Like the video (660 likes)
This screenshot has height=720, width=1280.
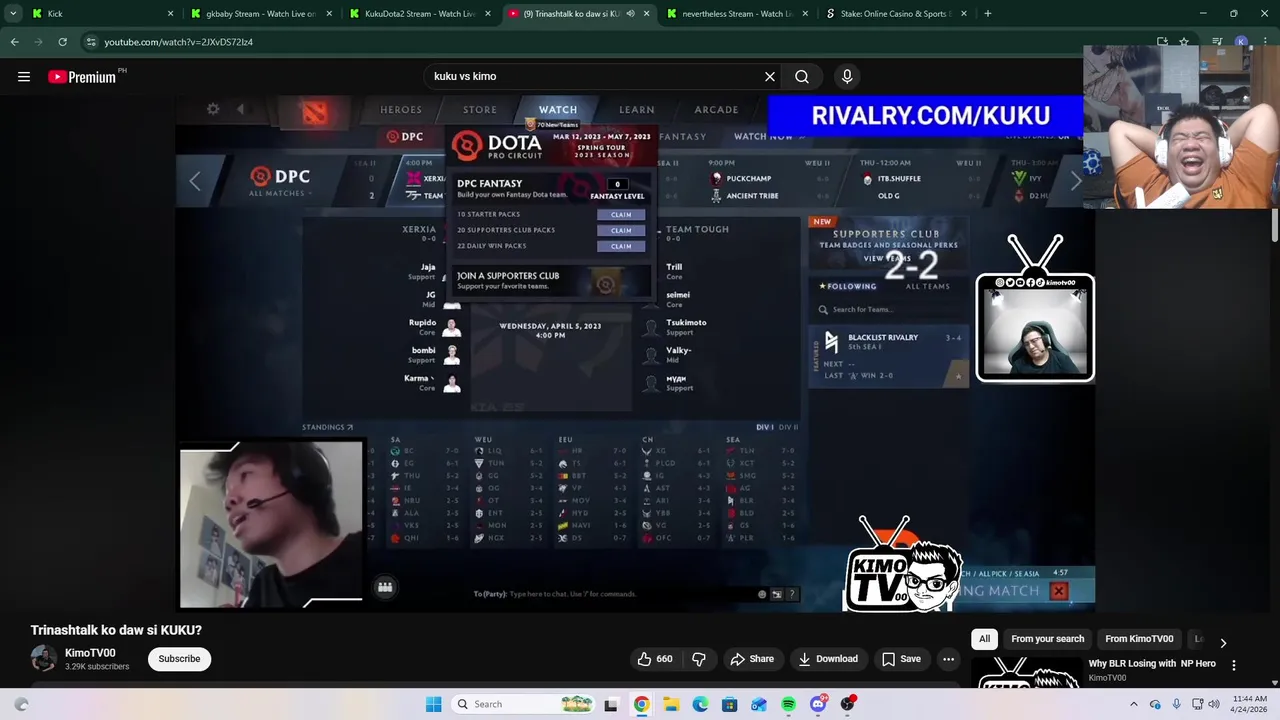point(655,659)
